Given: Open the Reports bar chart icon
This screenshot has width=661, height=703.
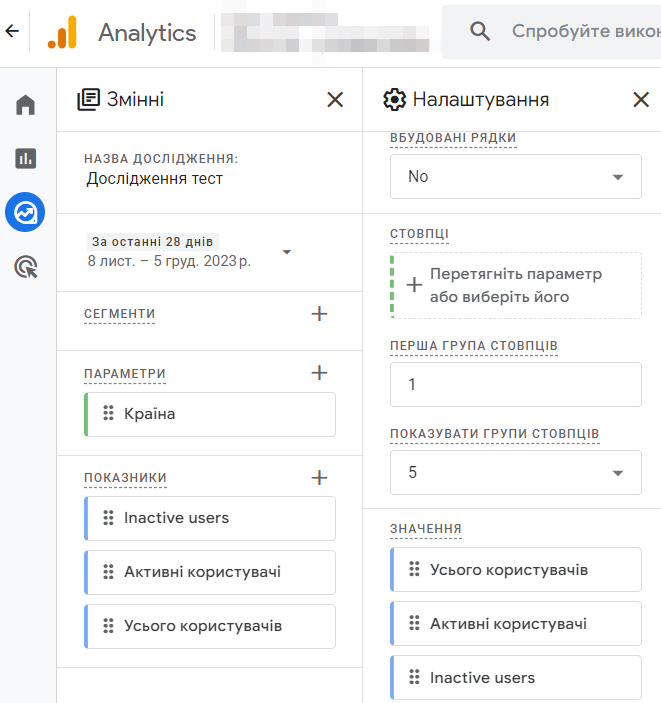Looking at the screenshot, I should 25,158.
